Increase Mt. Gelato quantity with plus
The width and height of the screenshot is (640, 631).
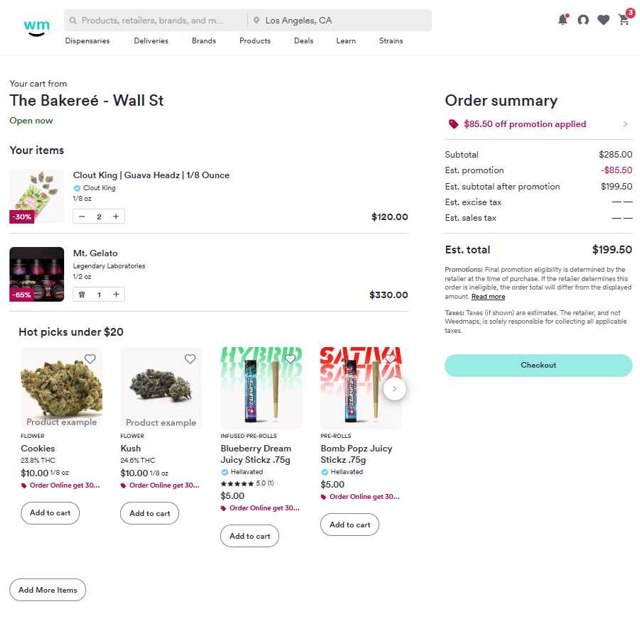click(116, 294)
